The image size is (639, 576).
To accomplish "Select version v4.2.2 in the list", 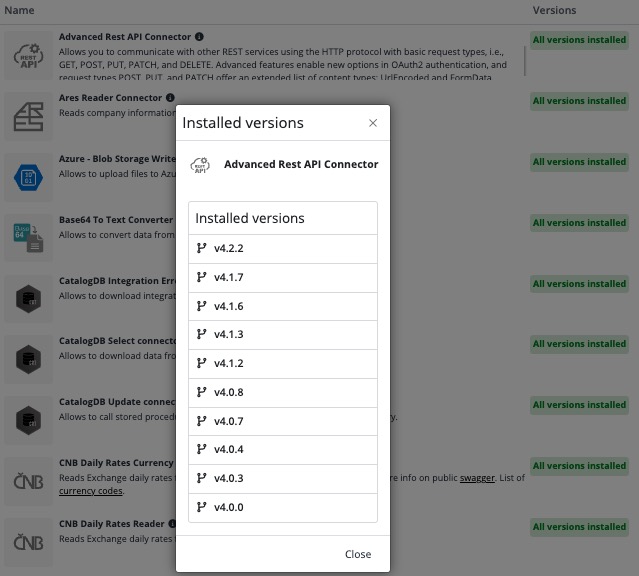I will click(x=282, y=249).
